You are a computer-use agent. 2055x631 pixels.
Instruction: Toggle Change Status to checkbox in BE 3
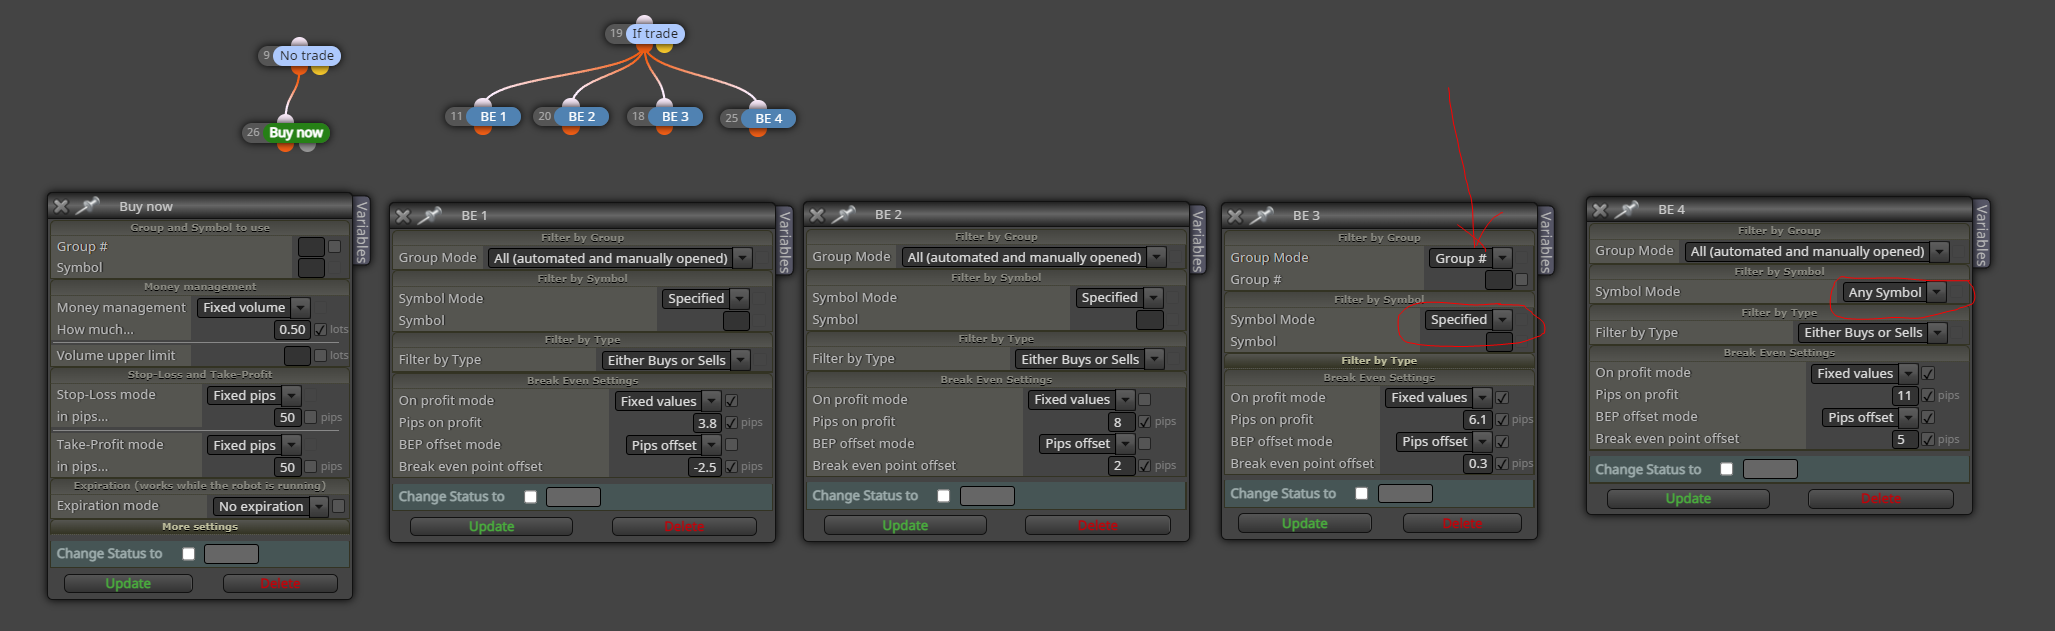pyautogui.click(x=1361, y=493)
